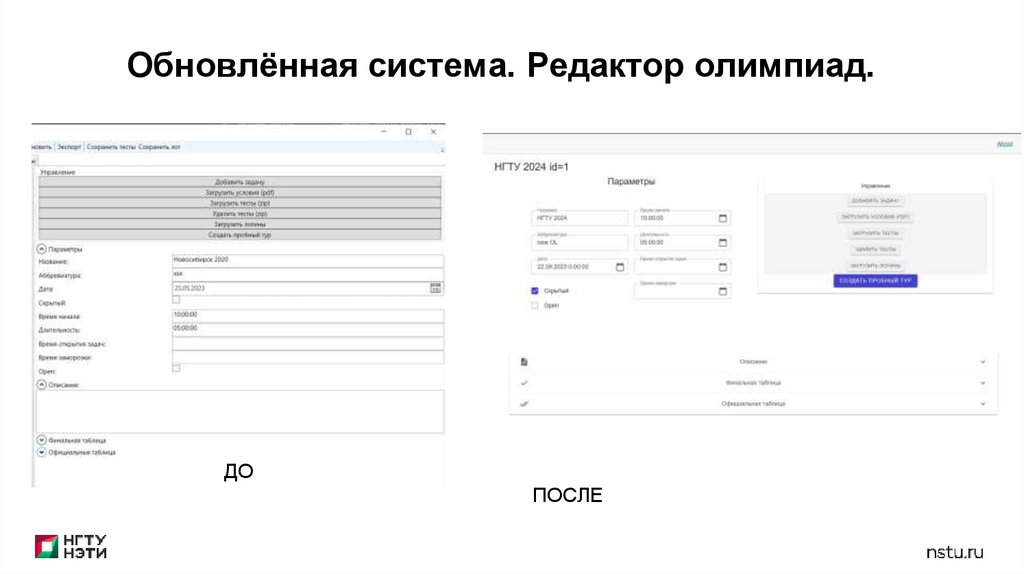
Task: Click the toolbar overflow arrow in the old editor
Action: point(442,150)
